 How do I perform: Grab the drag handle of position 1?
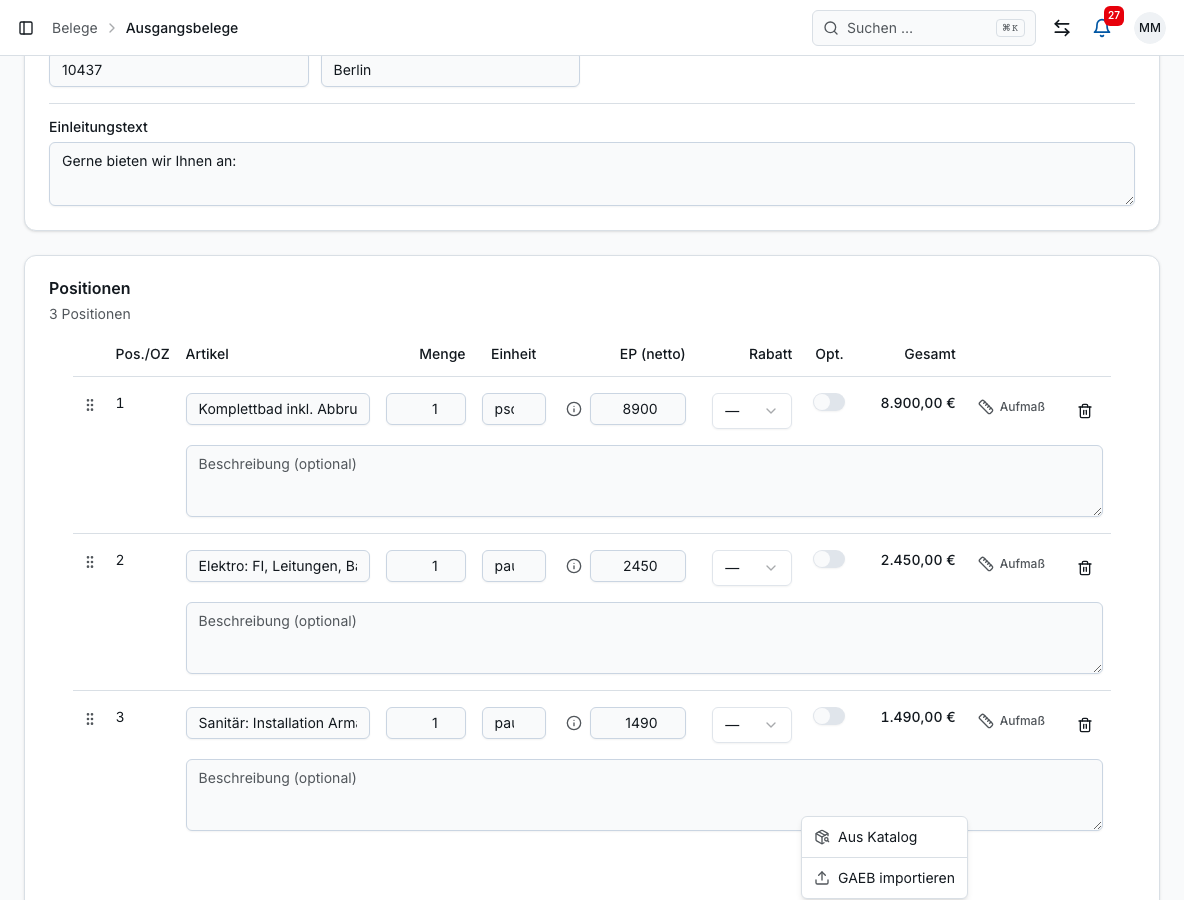[90, 405]
